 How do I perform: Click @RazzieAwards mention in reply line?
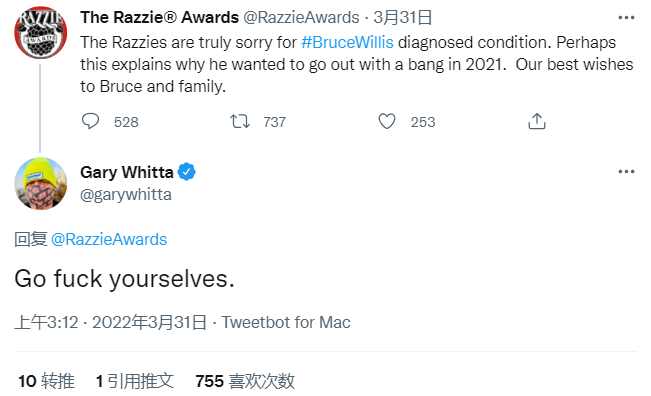click(109, 240)
